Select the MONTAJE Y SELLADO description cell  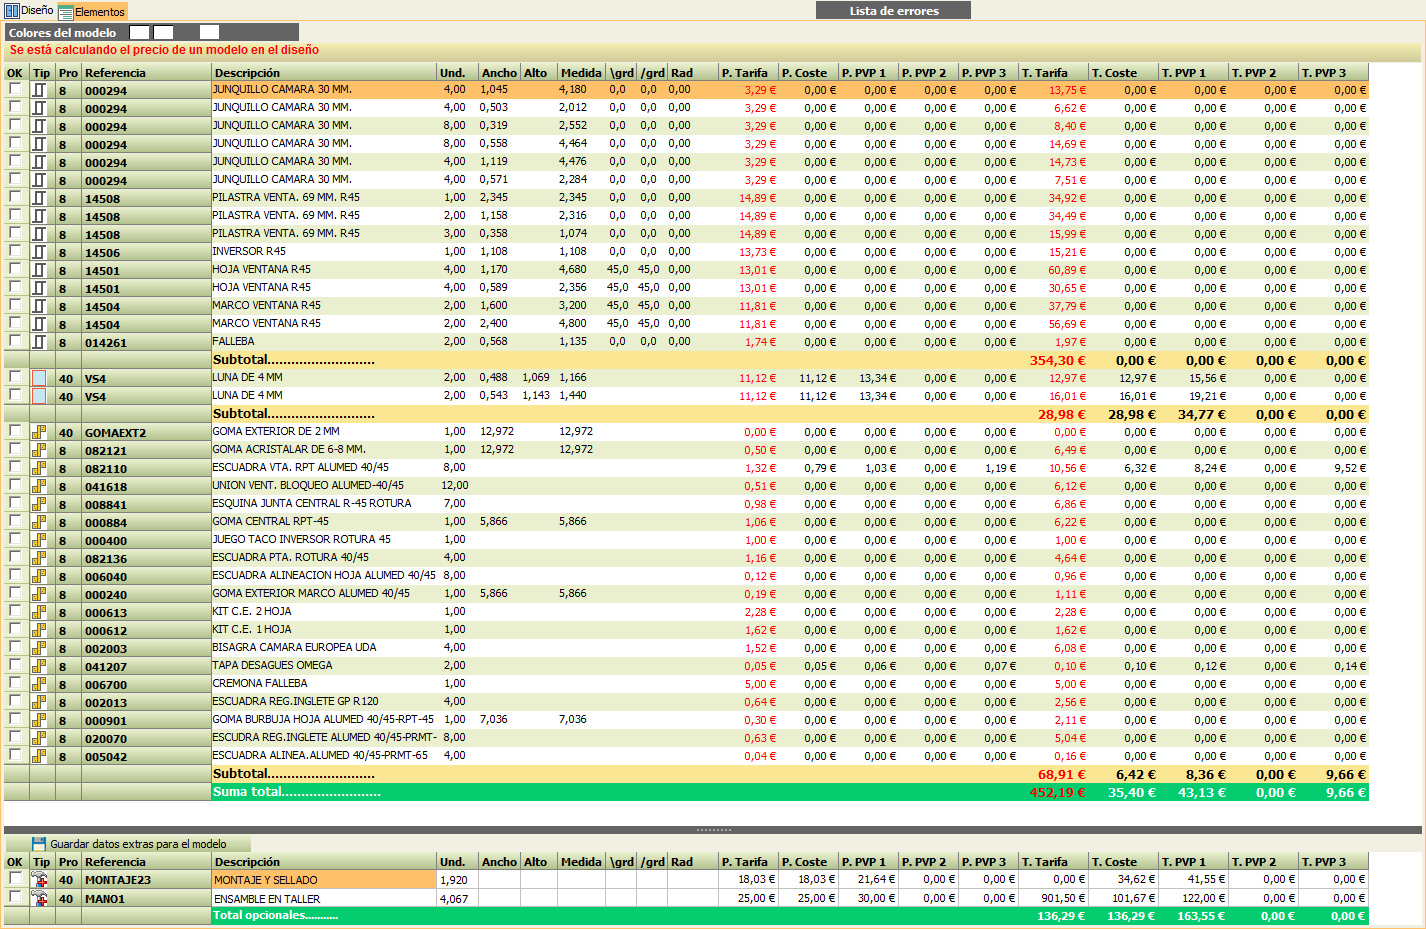(x=324, y=880)
